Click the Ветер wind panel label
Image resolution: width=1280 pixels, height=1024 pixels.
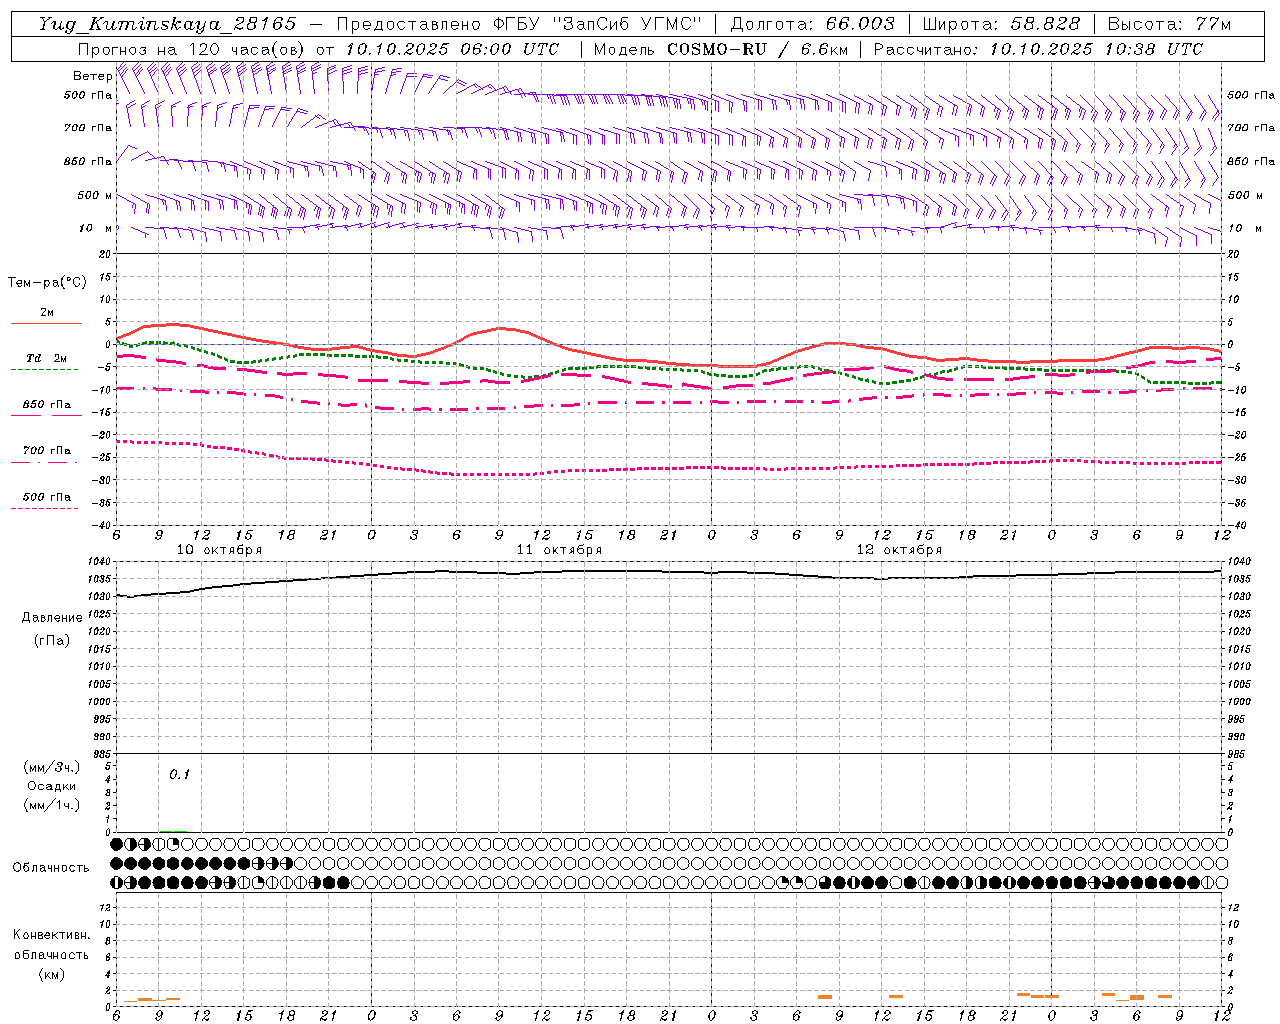pyautogui.click(x=92, y=76)
